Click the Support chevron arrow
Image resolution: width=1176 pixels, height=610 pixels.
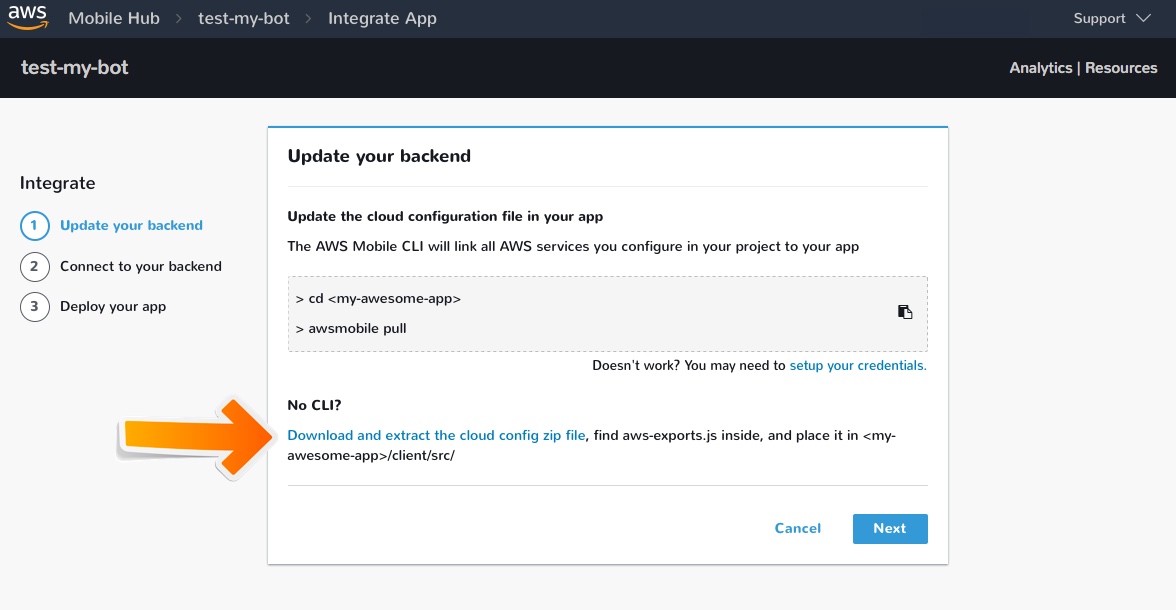pos(1143,18)
